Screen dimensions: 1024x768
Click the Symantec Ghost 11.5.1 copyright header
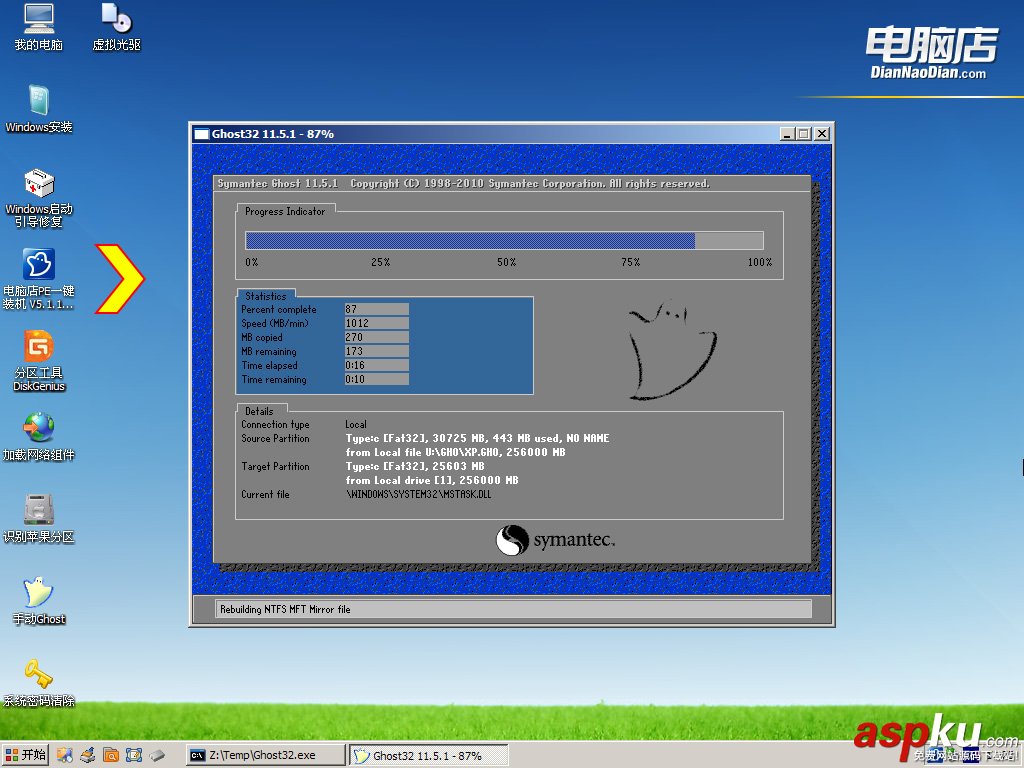click(464, 184)
